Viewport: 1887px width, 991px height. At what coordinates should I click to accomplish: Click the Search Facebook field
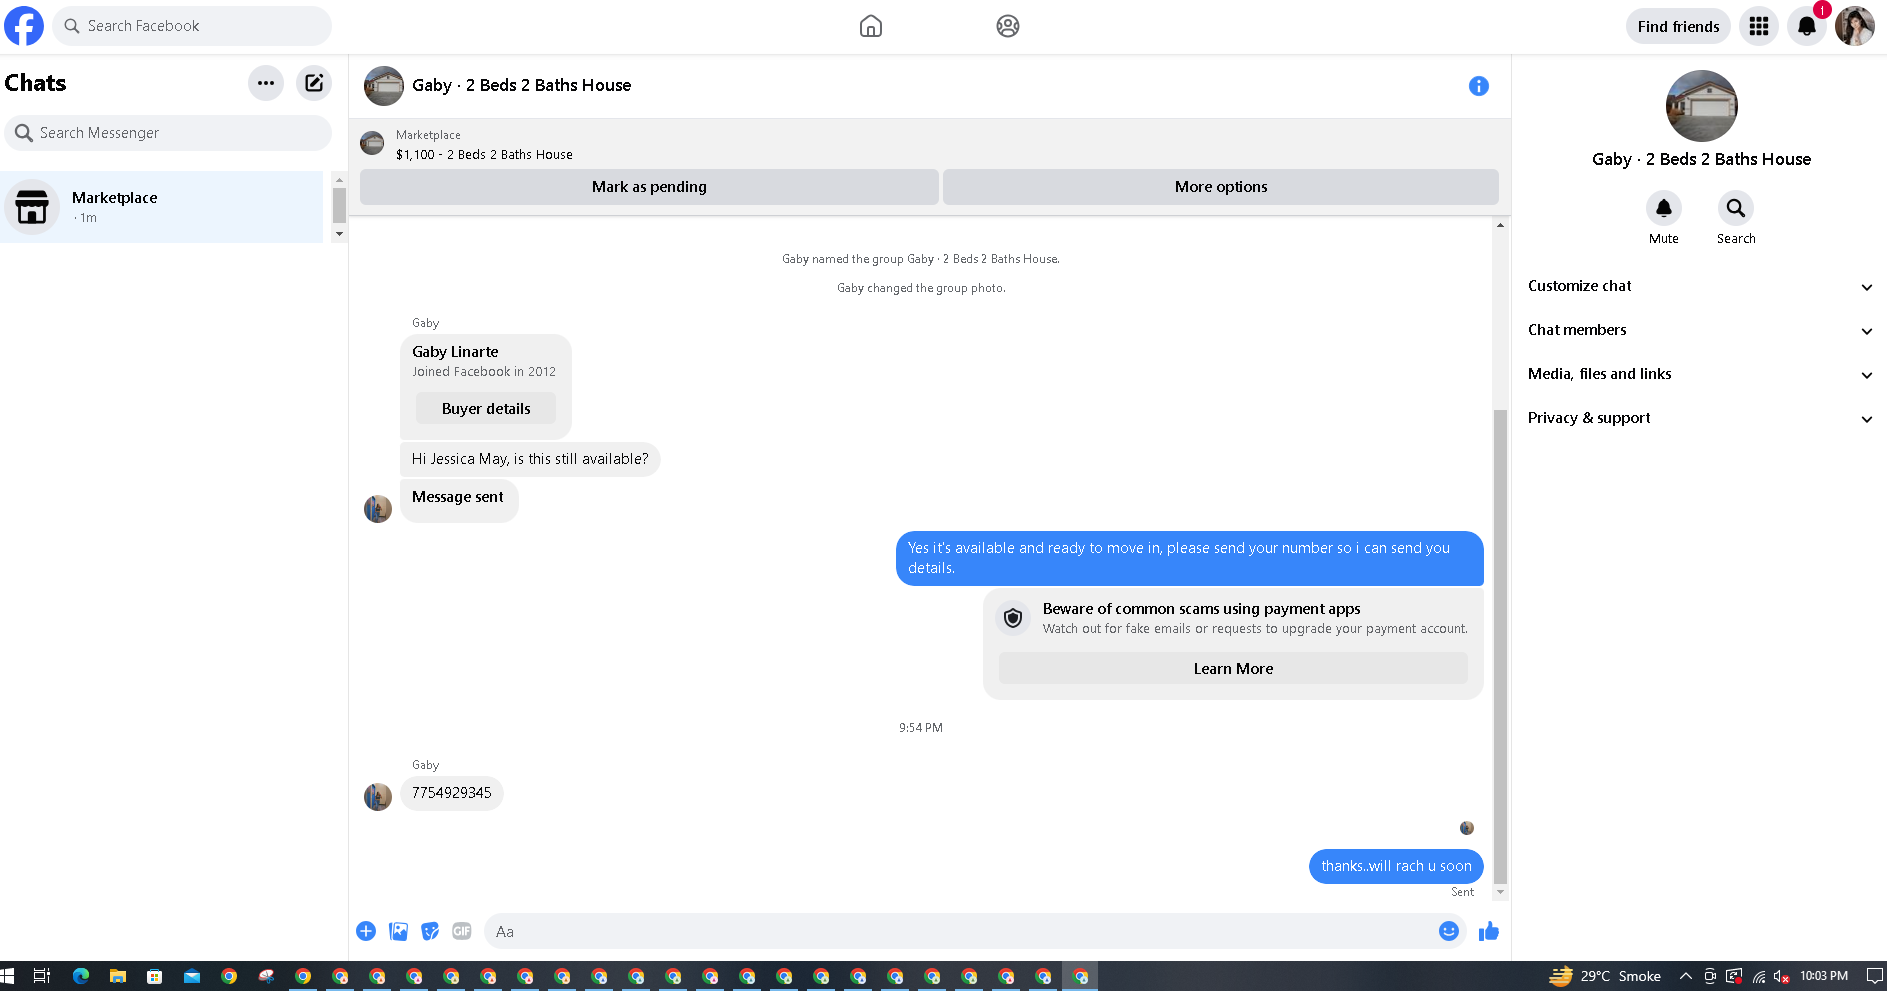pos(192,26)
